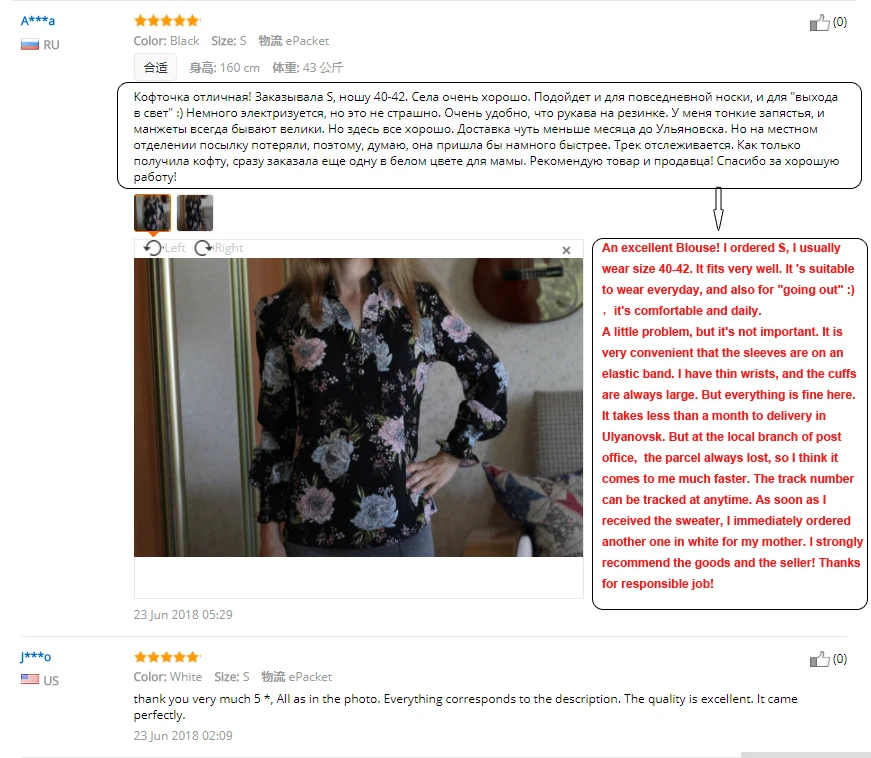Click the five-star rating on A***a's review
This screenshot has width=871, height=758.
pyautogui.click(x=167, y=21)
